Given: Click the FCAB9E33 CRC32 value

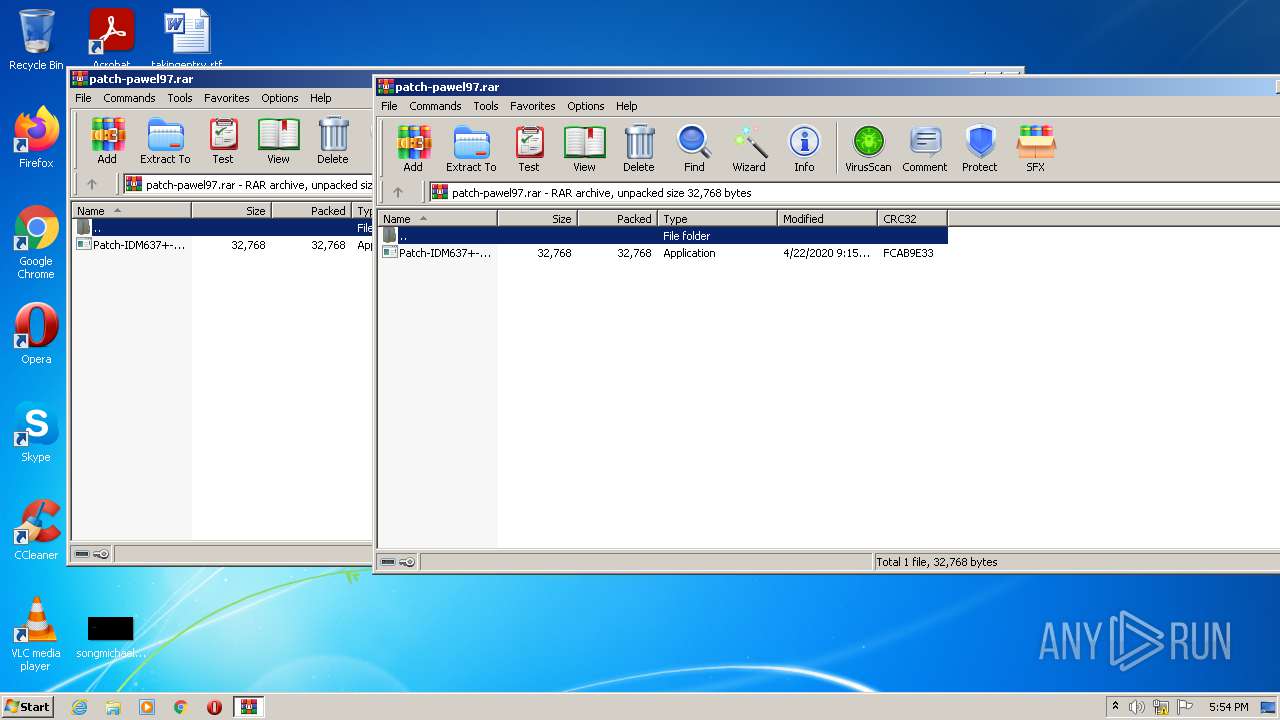Looking at the screenshot, I should click(x=908, y=253).
